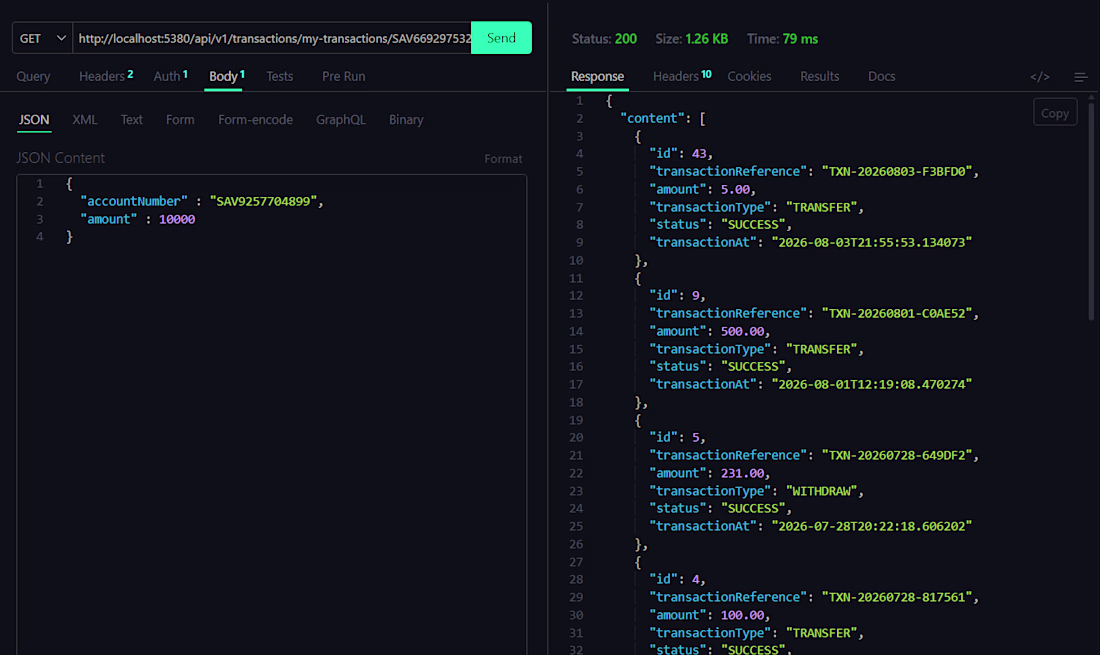
Task: Select Form body type
Action: click(180, 119)
